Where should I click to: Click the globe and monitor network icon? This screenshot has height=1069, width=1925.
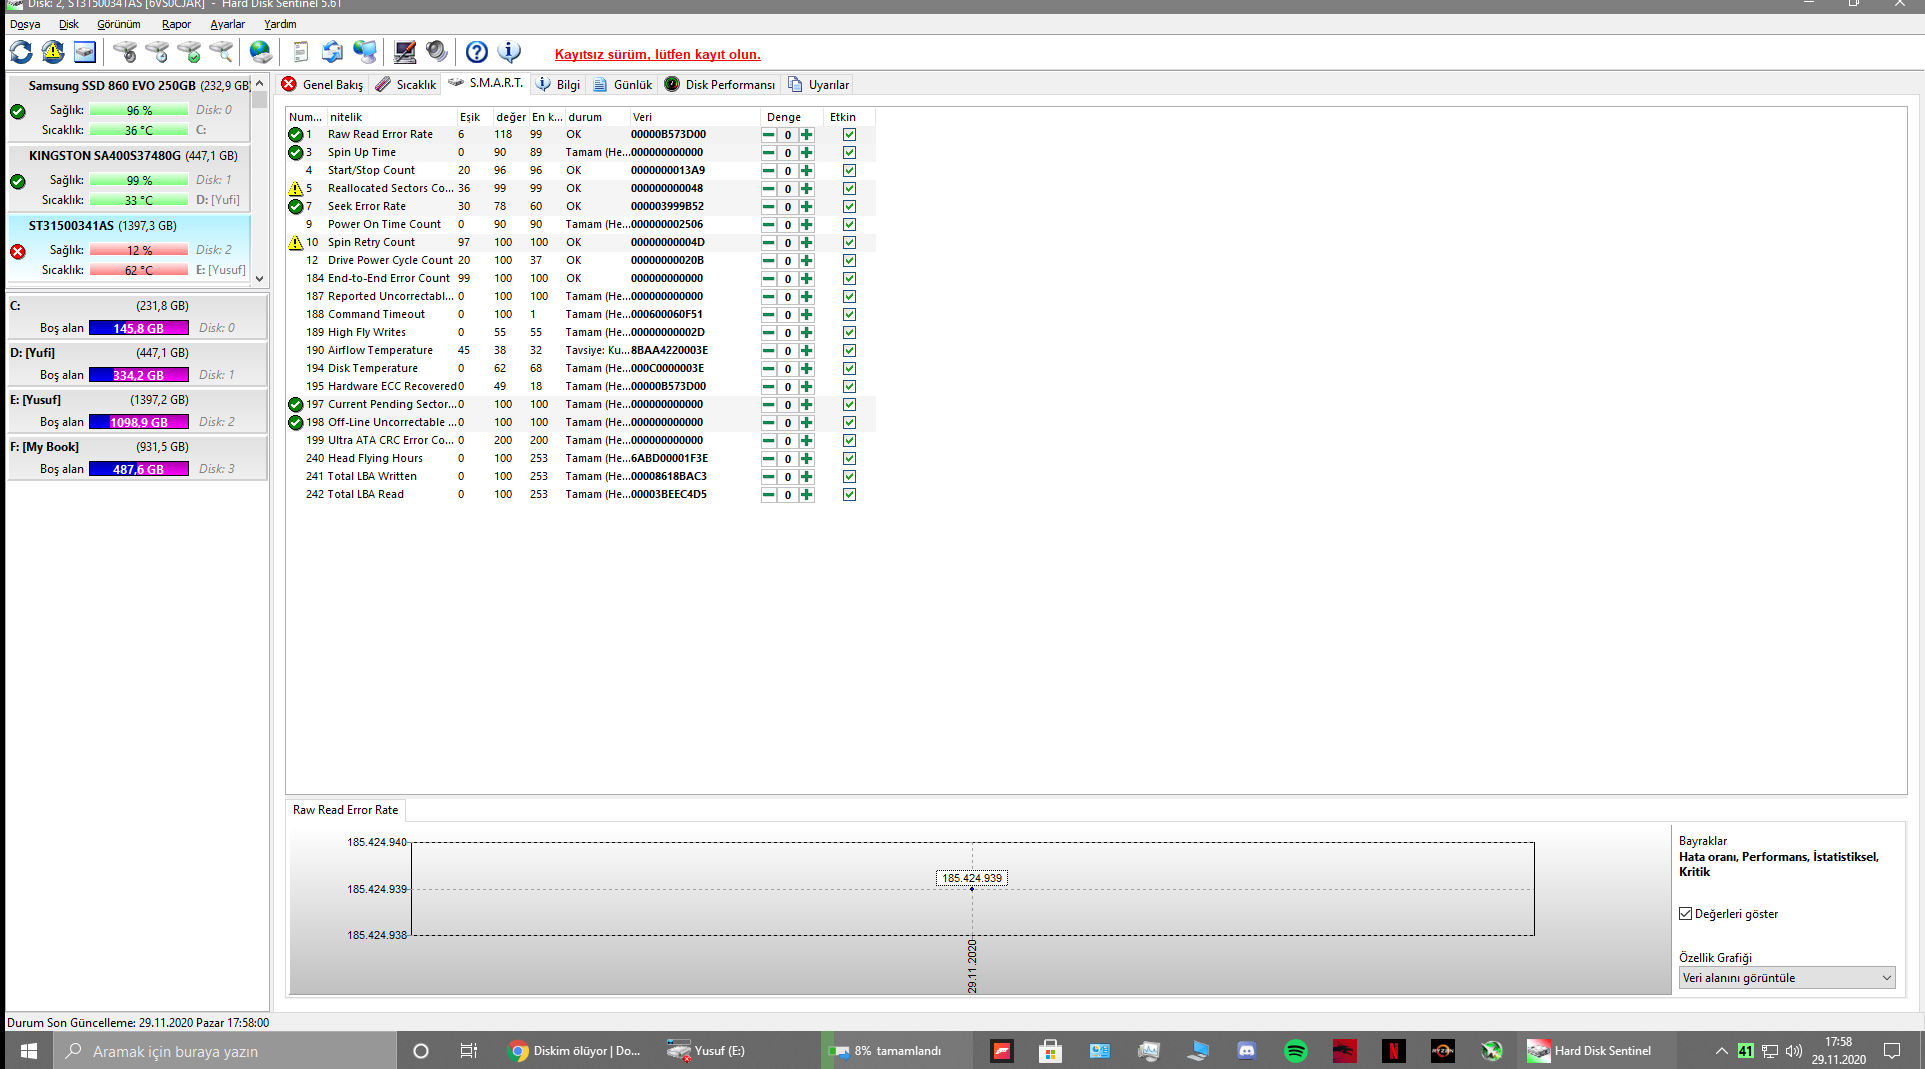(x=365, y=52)
